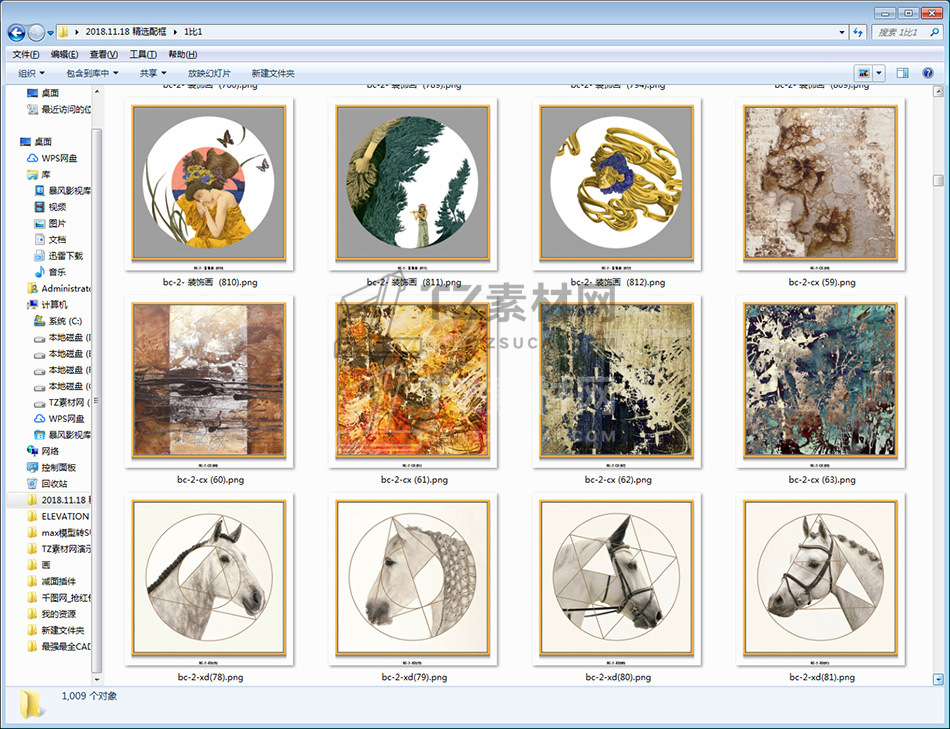Open the address bar history dropdown arrow
The width and height of the screenshot is (950, 729).
coord(841,32)
